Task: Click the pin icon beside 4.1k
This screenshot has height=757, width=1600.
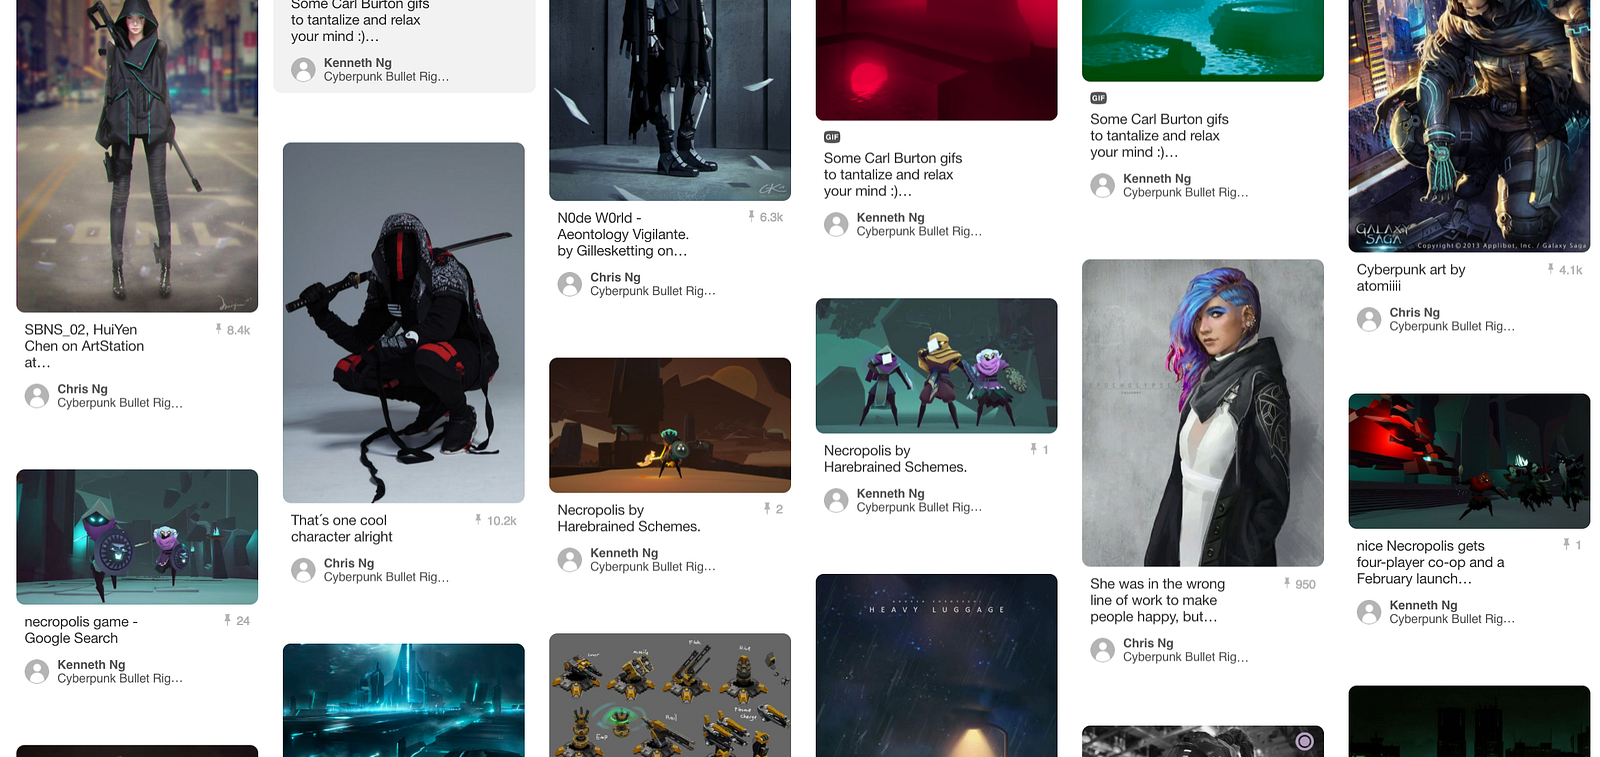Action: (1551, 269)
